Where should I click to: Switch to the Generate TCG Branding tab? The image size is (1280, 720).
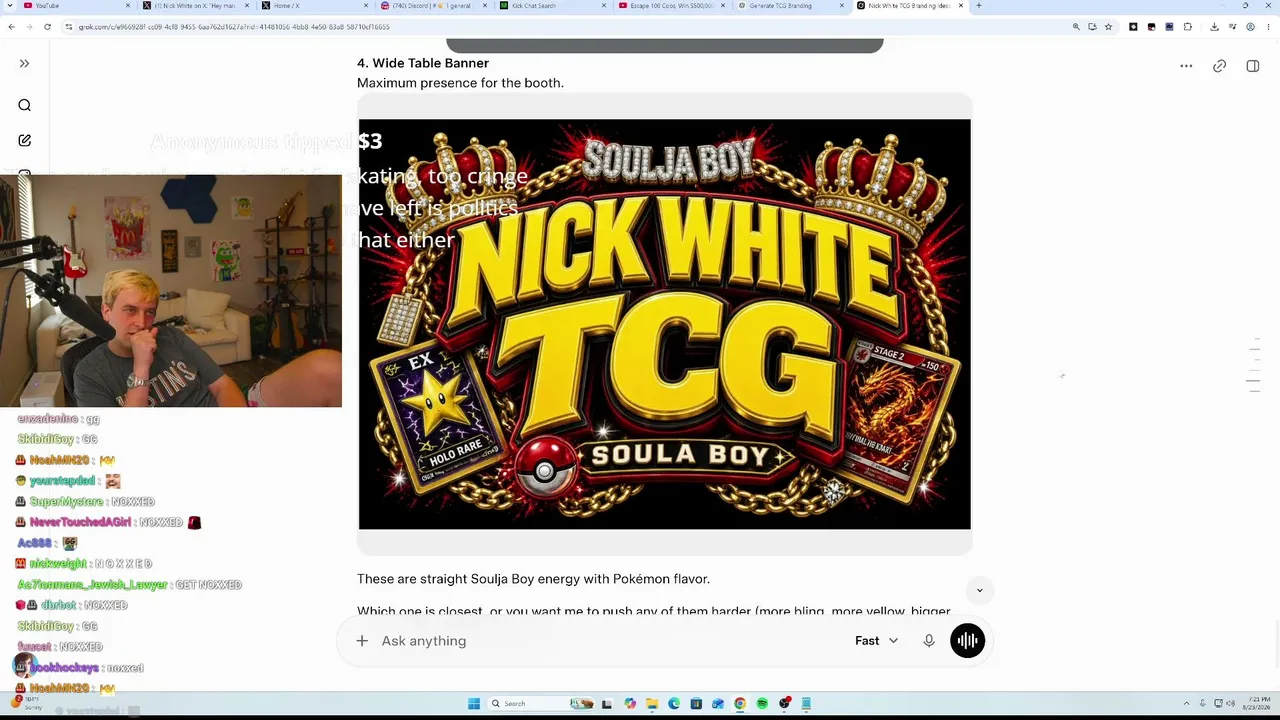pyautogui.click(x=789, y=6)
